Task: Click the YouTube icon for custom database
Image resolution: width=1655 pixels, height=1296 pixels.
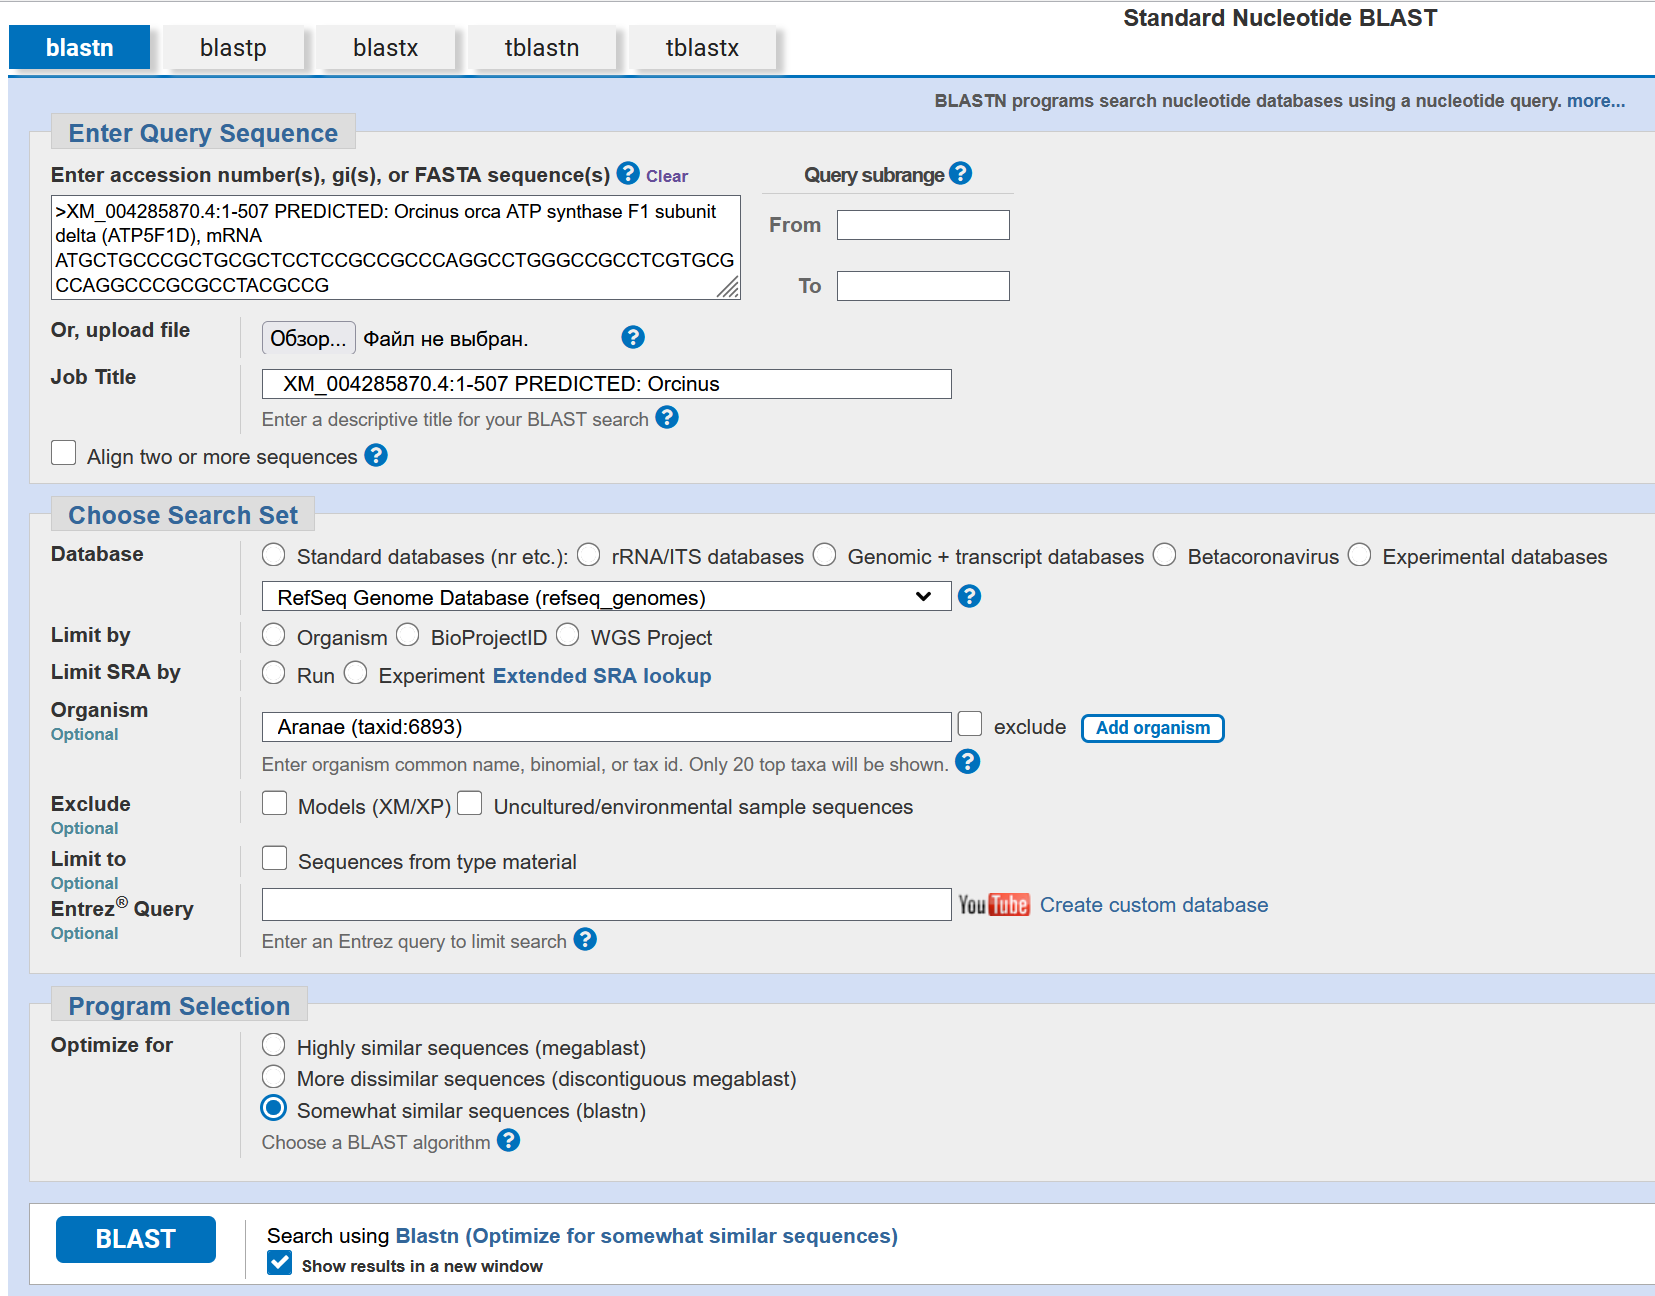Action: [993, 905]
